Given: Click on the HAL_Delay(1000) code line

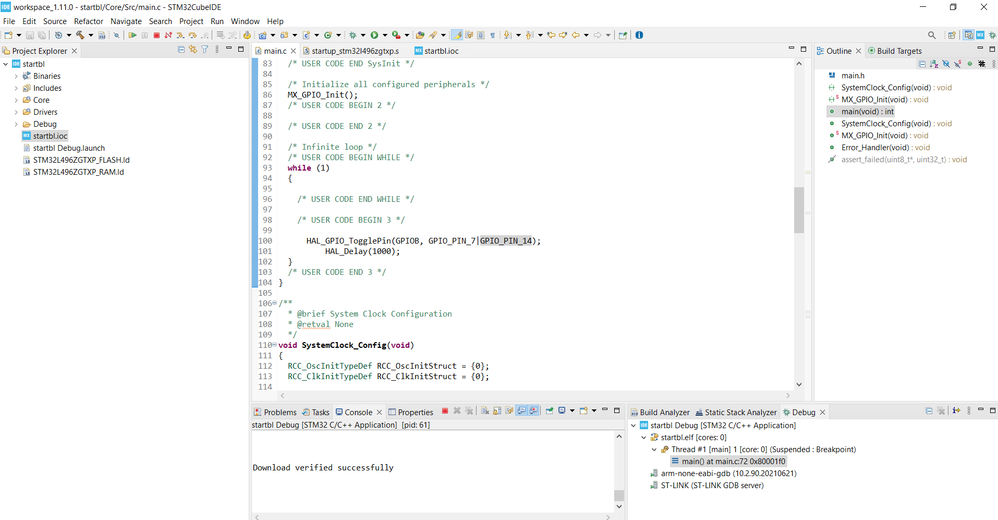Looking at the screenshot, I should tap(362, 251).
